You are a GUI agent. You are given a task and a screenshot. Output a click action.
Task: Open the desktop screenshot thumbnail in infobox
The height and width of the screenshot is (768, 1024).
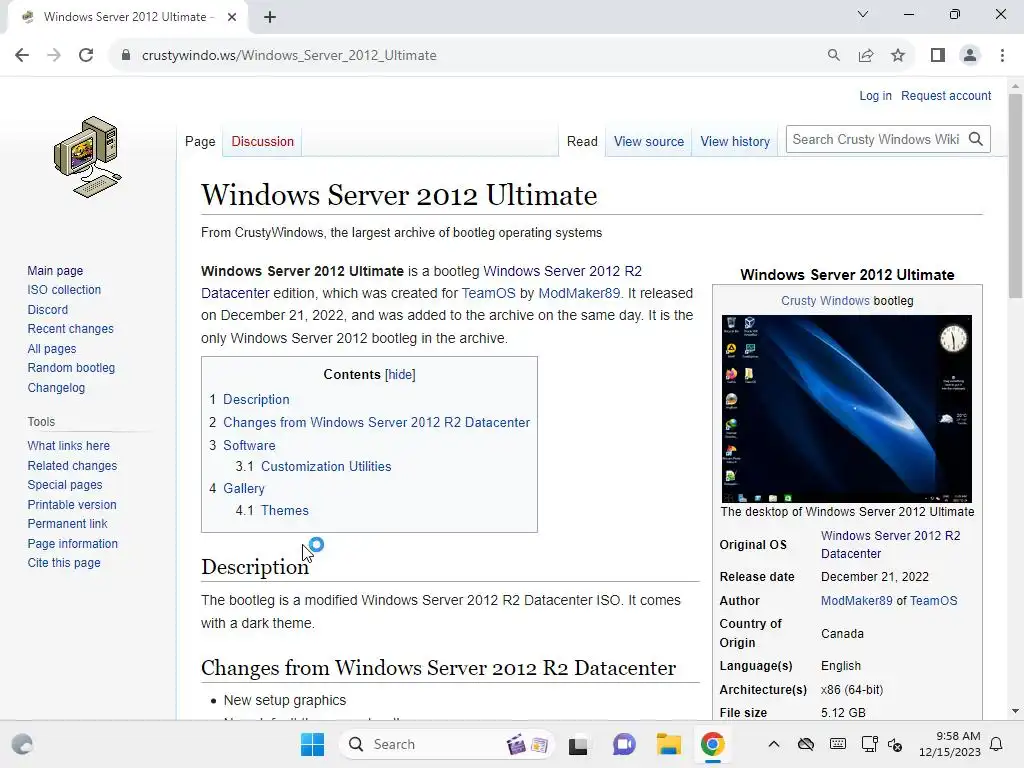(x=846, y=409)
